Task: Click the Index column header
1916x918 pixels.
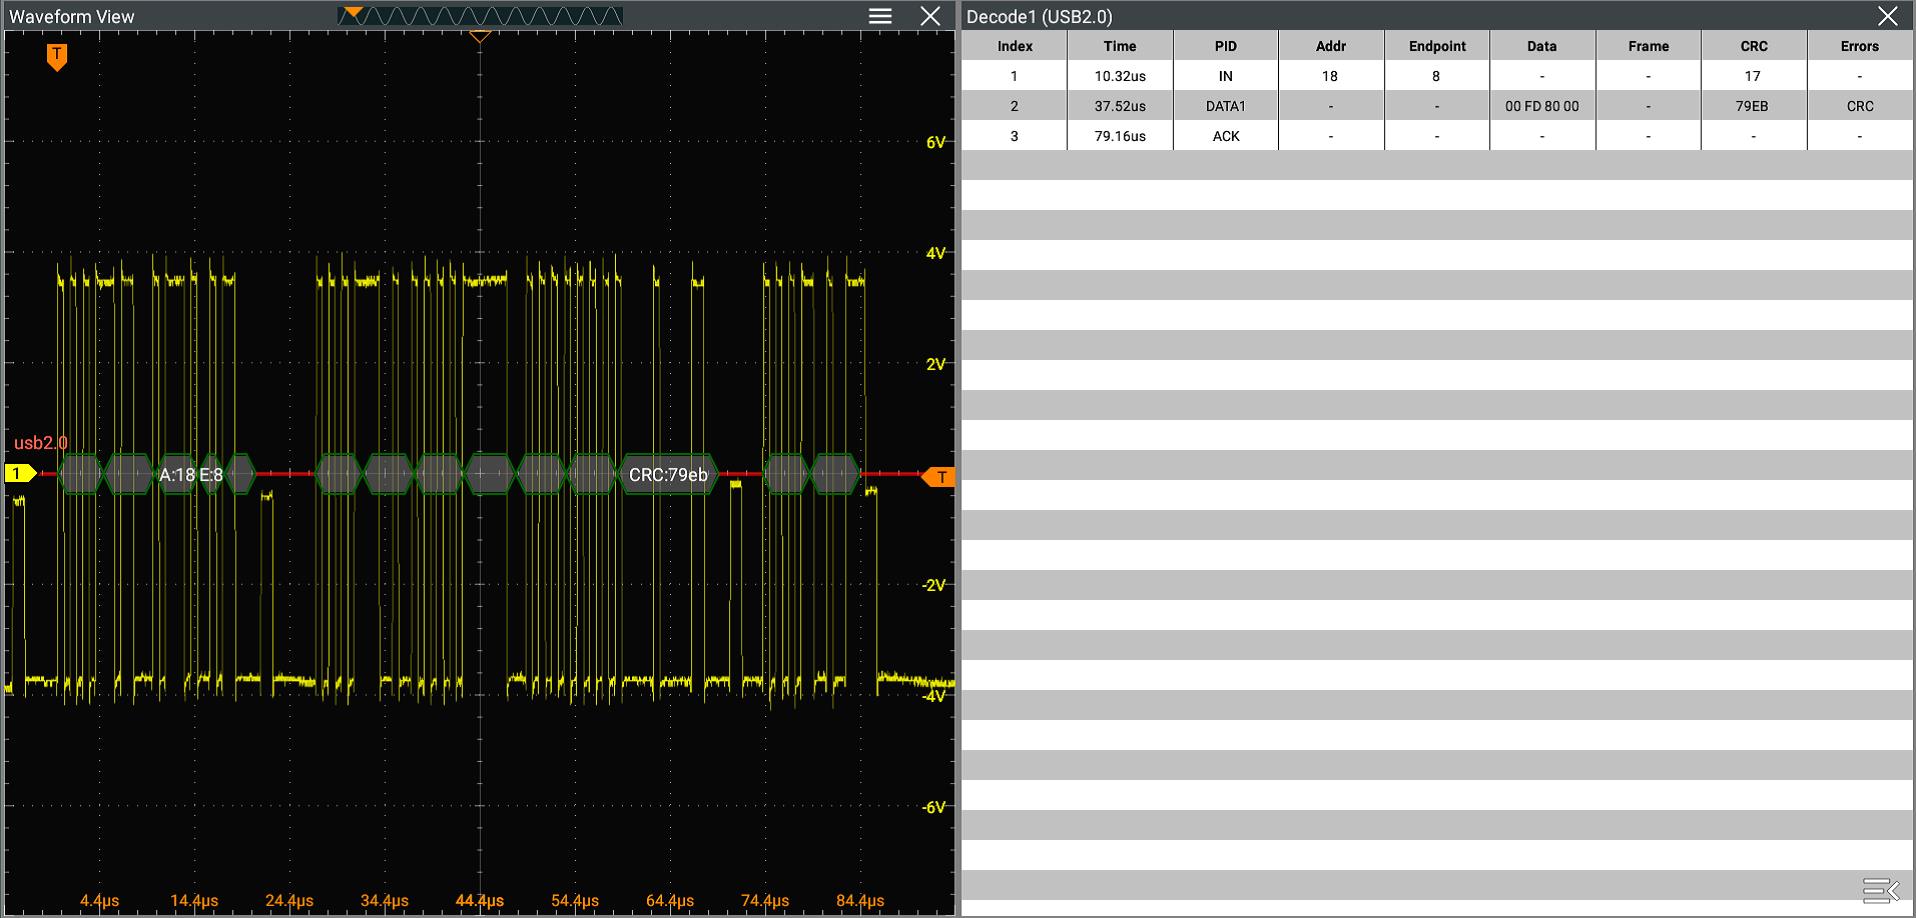Action: point(1015,46)
